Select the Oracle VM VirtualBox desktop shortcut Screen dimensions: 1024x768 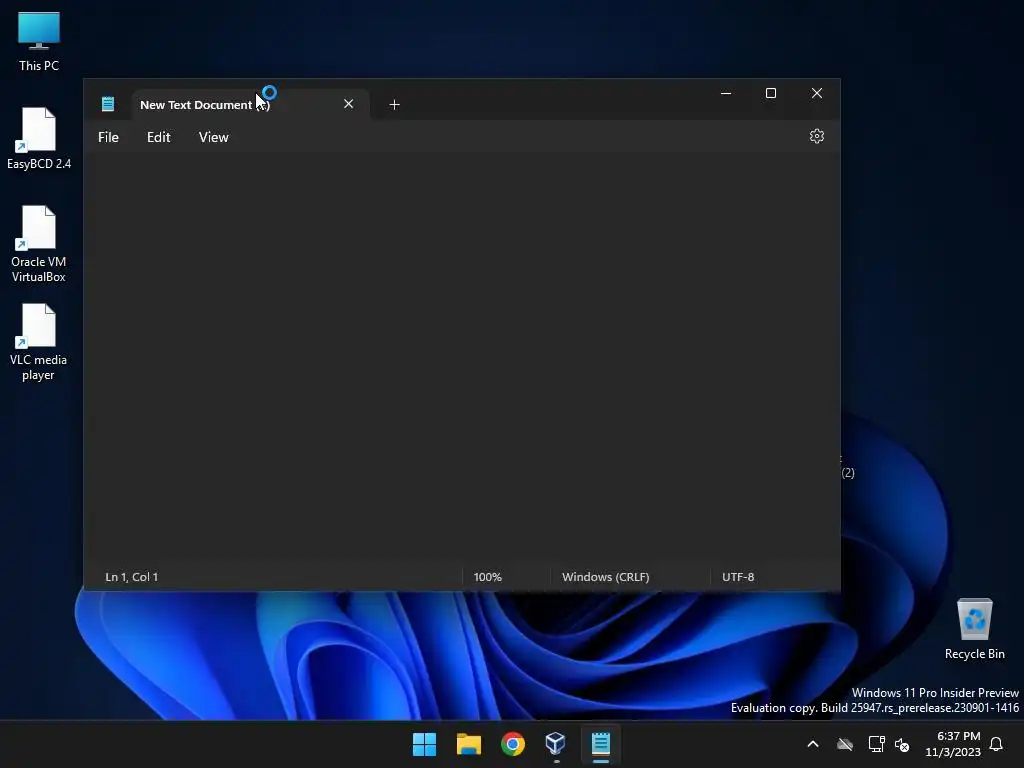(39, 244)
